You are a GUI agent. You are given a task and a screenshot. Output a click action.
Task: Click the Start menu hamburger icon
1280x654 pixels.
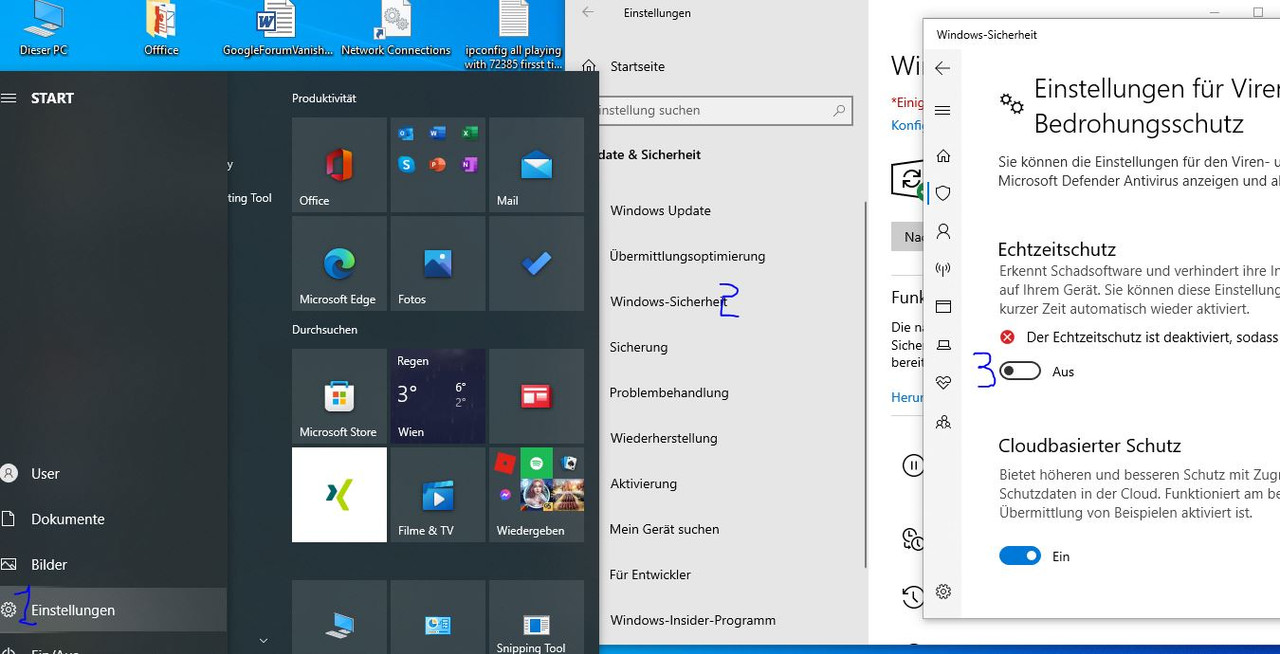(x=9, y=98)
